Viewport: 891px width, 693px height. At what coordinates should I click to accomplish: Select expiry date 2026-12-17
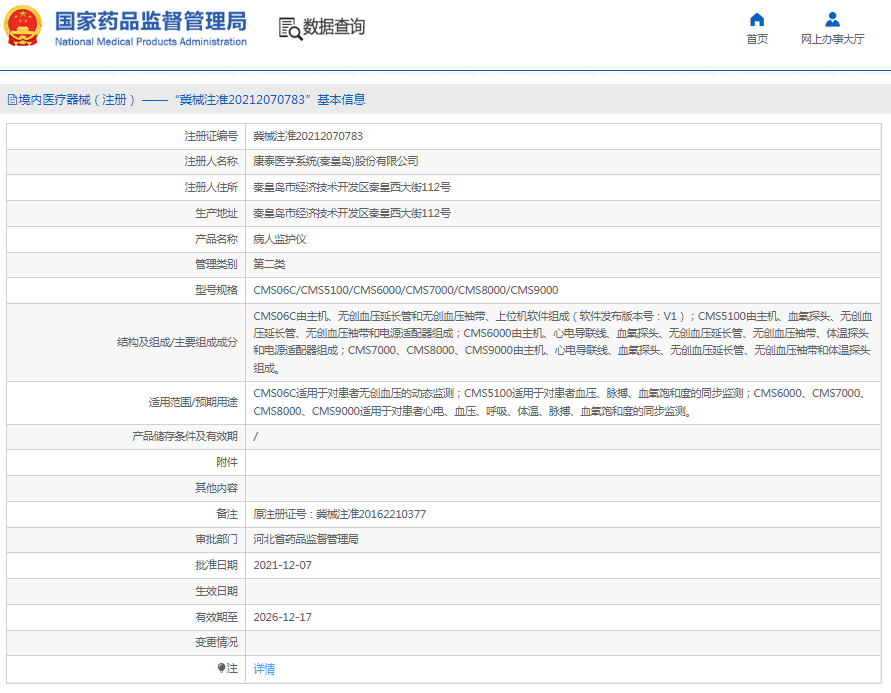[282, 617]
